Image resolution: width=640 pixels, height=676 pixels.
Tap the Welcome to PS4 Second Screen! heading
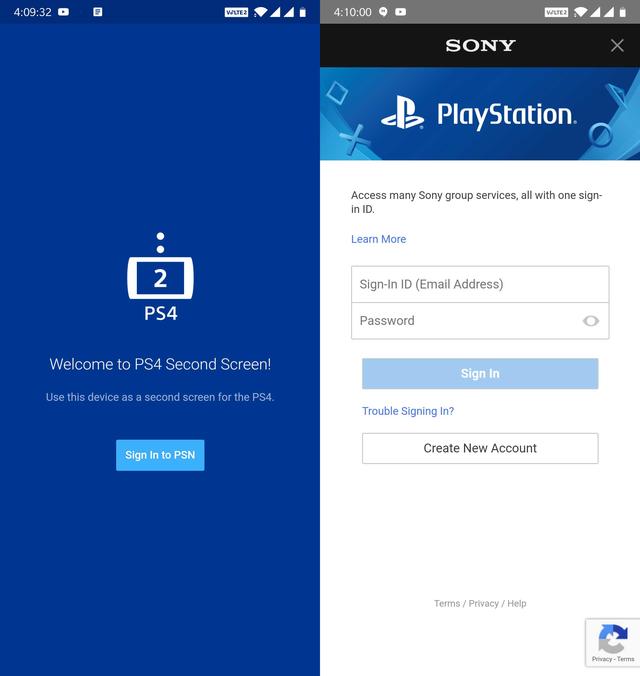tap(160, 364)
